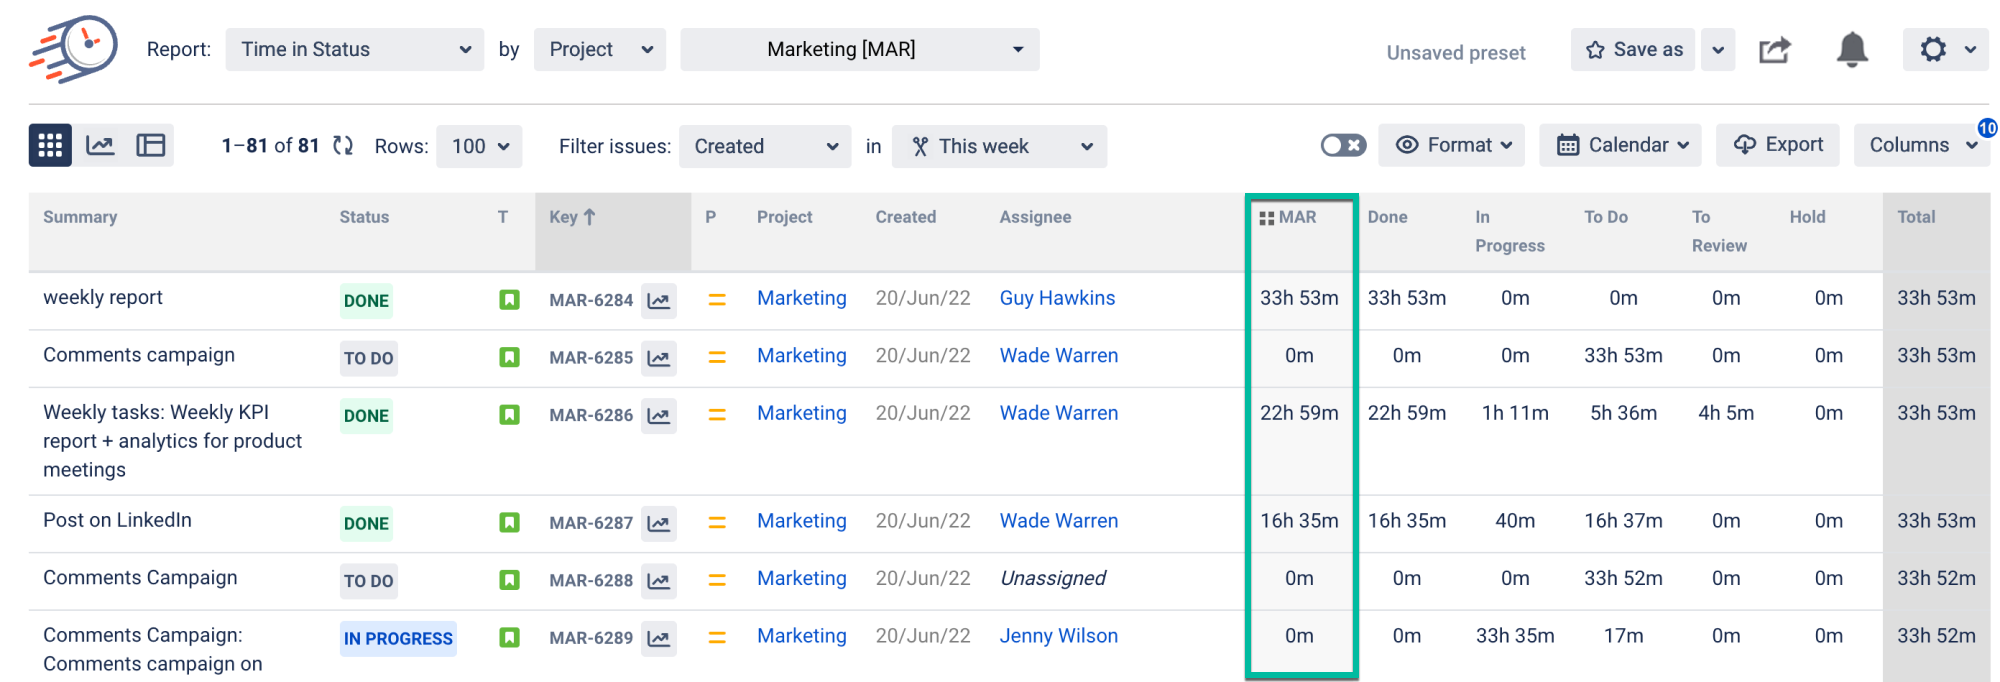Click the DONE status of weekly report
This screenshot has width=2000, height=682.
click(x=366, y=301)
